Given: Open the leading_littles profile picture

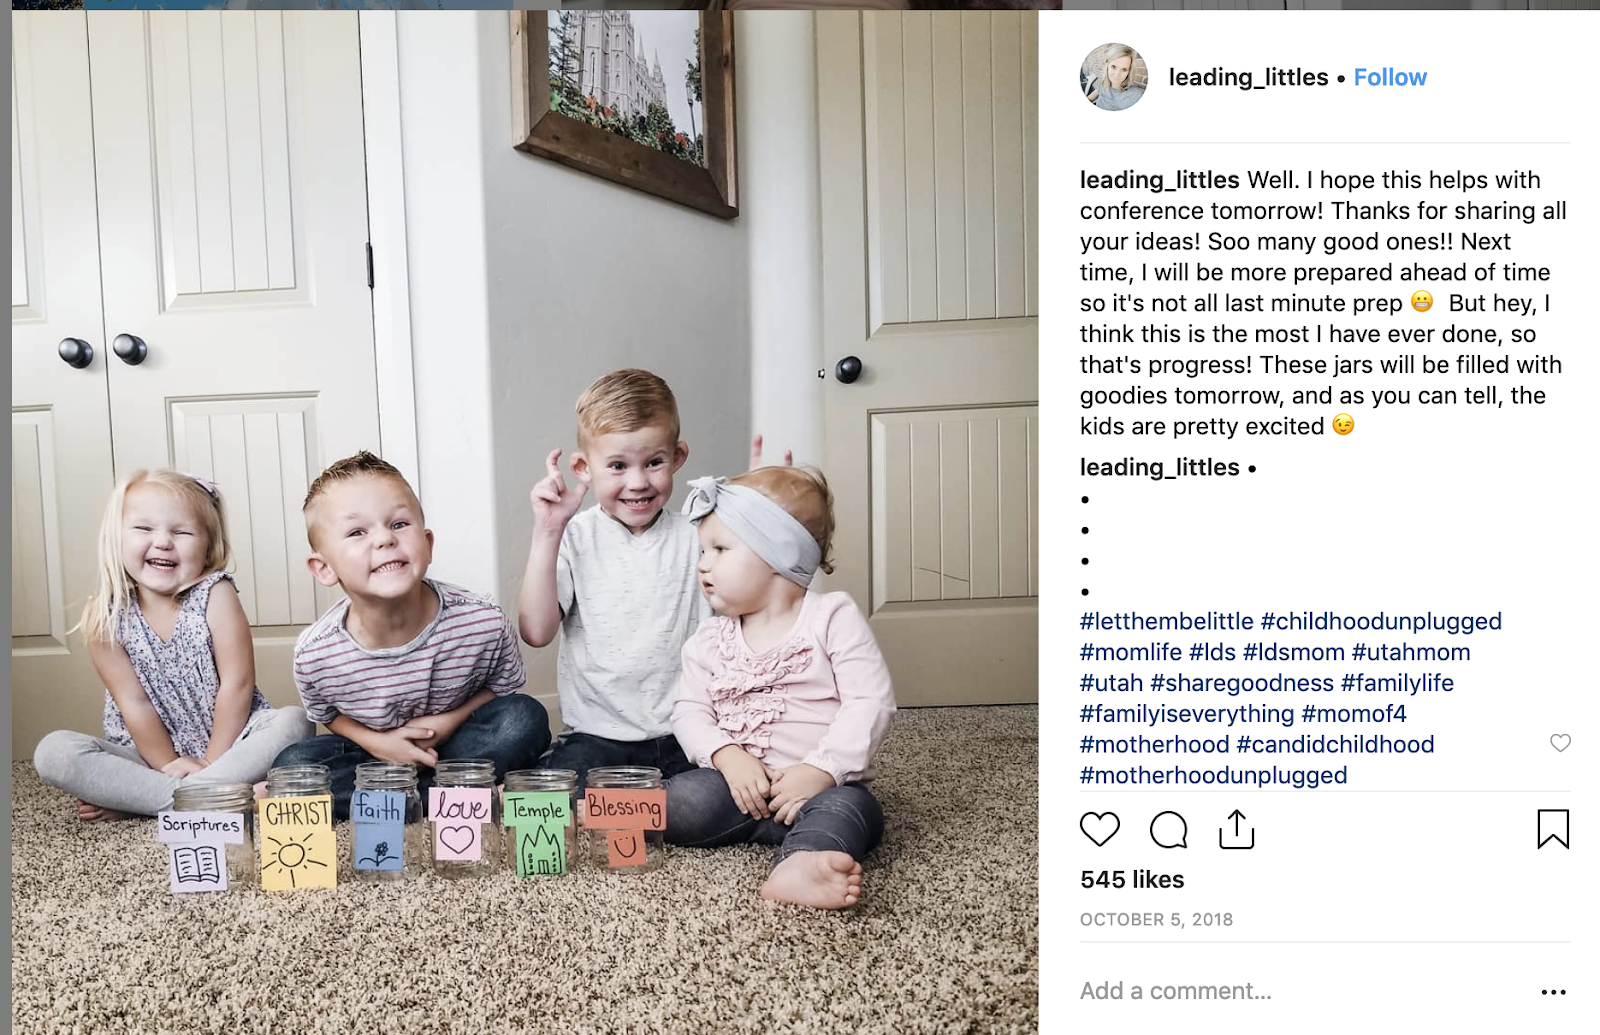Looking at the screenshot, I should pyautogui.click(x=1113, y=77).
